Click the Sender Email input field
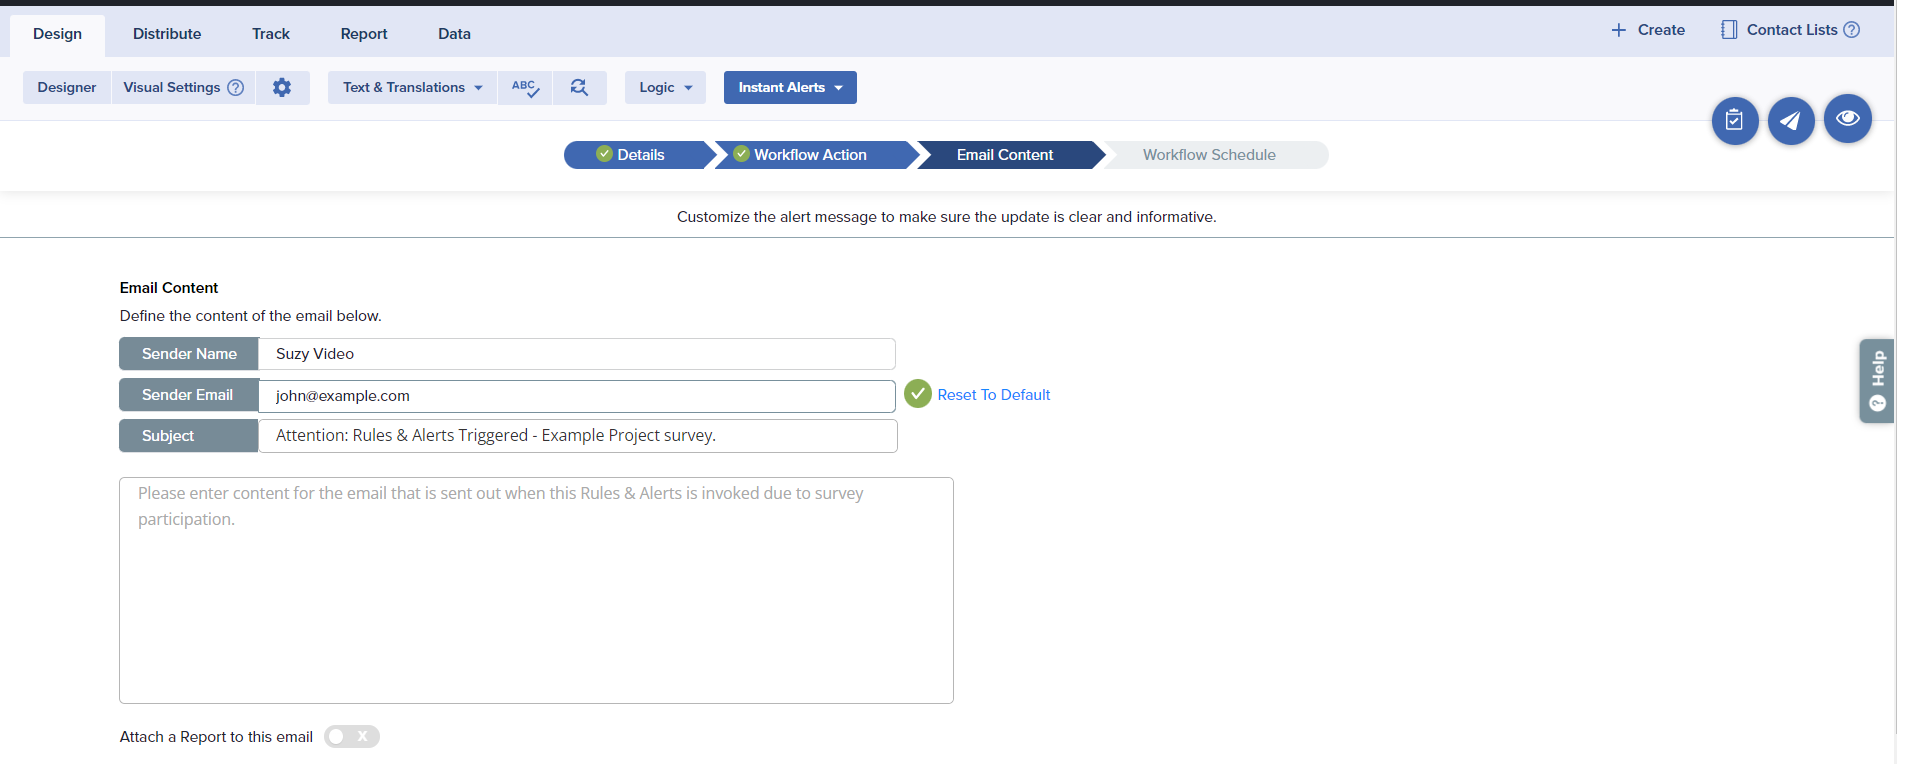The height and width of the screenshot is (764, 1920). click(576, 396)
